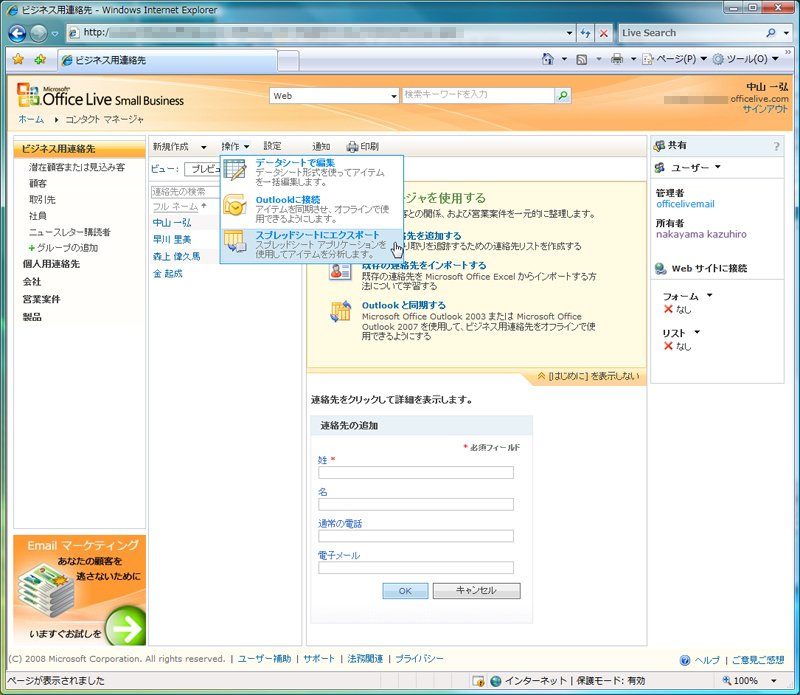The width and height of the screenshot is (800, 695).
Task: Select the ビジネス用連絡先 browser tab
Action: pyautogui.click(x=167, y=60)
